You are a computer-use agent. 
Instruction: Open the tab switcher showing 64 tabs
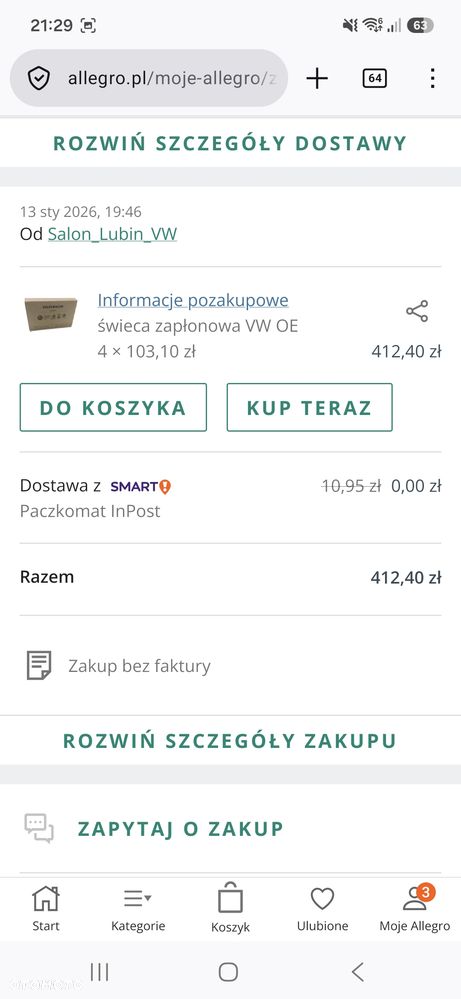pyautogui.click(x=374, y=78)
